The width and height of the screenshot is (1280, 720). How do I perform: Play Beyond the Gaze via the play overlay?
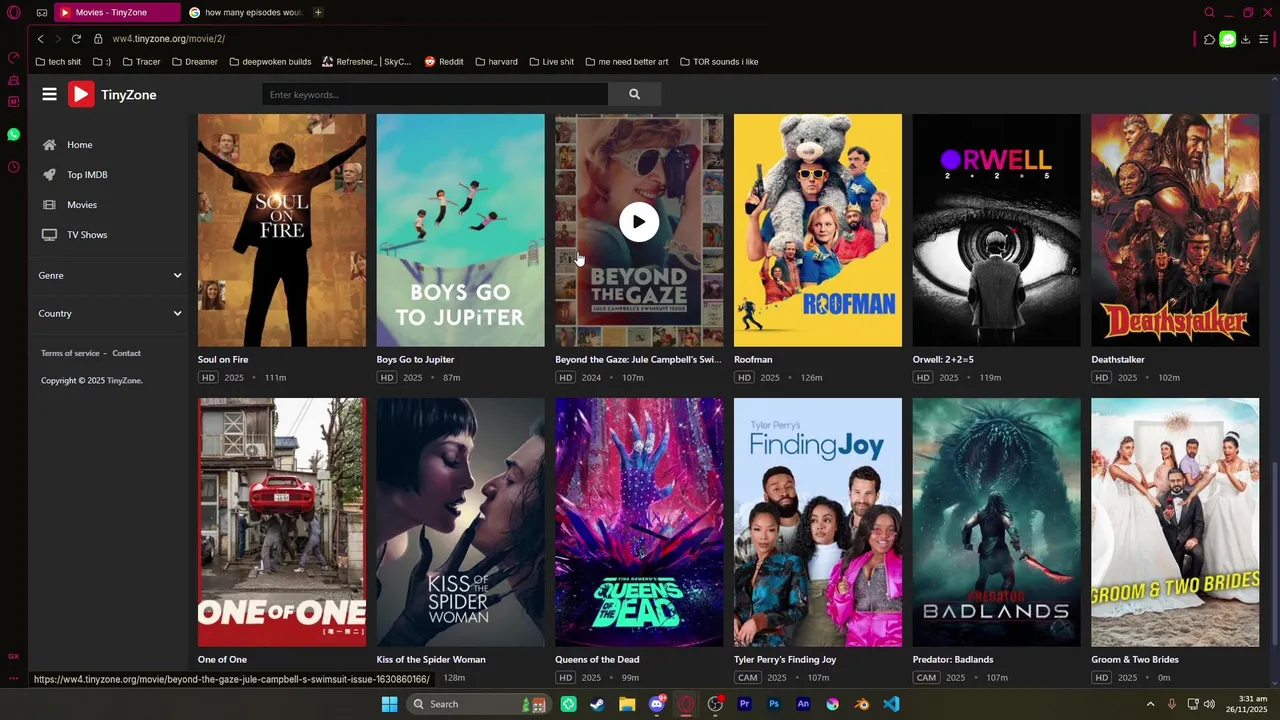(639, 222)
